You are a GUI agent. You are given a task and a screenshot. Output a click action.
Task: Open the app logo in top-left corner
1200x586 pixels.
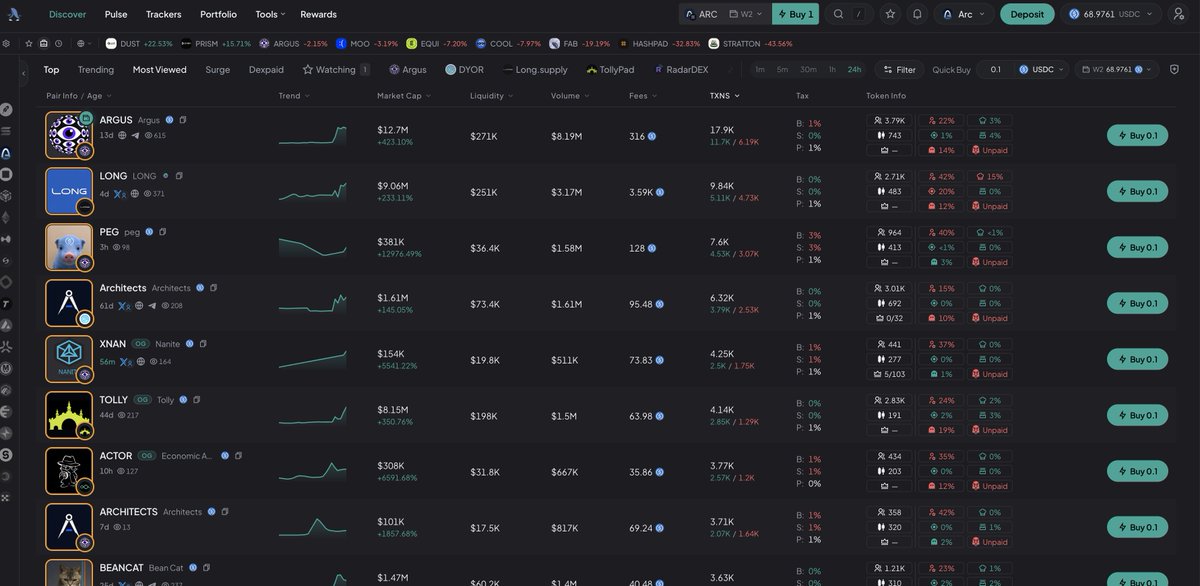pos(16,14)
